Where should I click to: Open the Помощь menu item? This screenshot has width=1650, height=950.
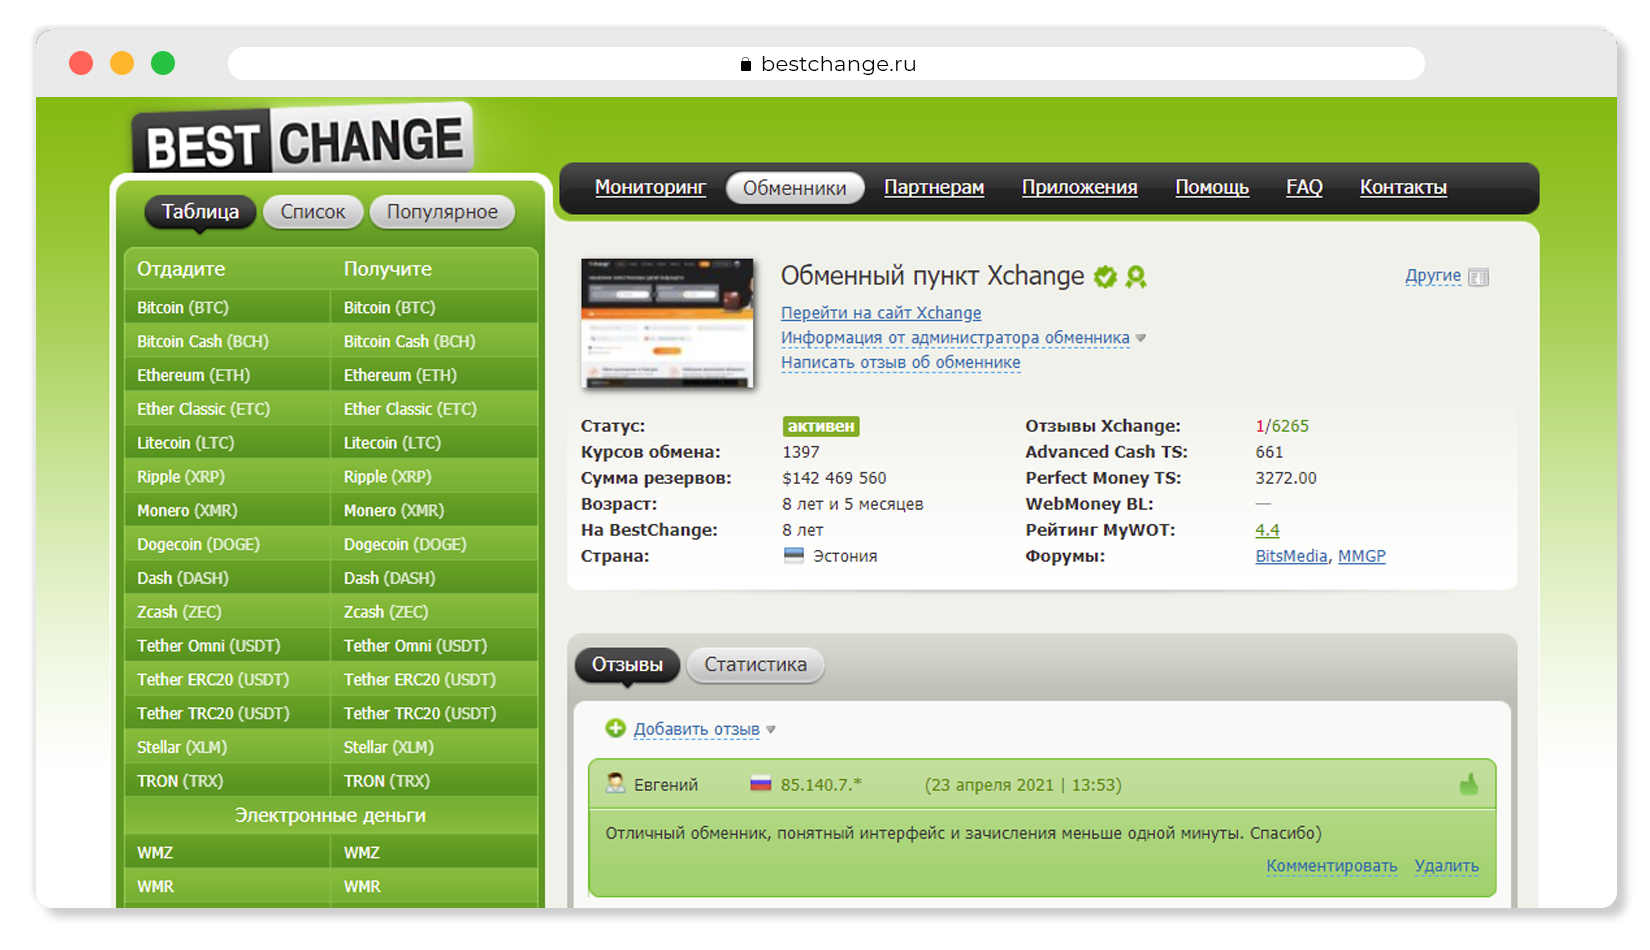[x=1212, y=187]
